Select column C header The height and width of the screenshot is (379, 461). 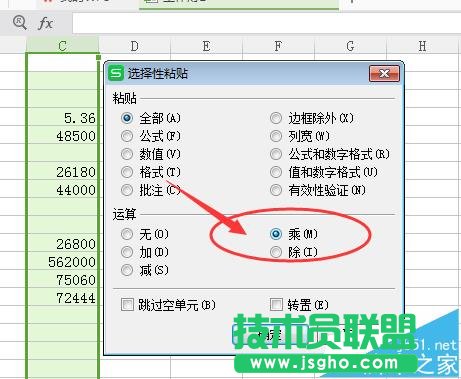click(x=62, y=46)
